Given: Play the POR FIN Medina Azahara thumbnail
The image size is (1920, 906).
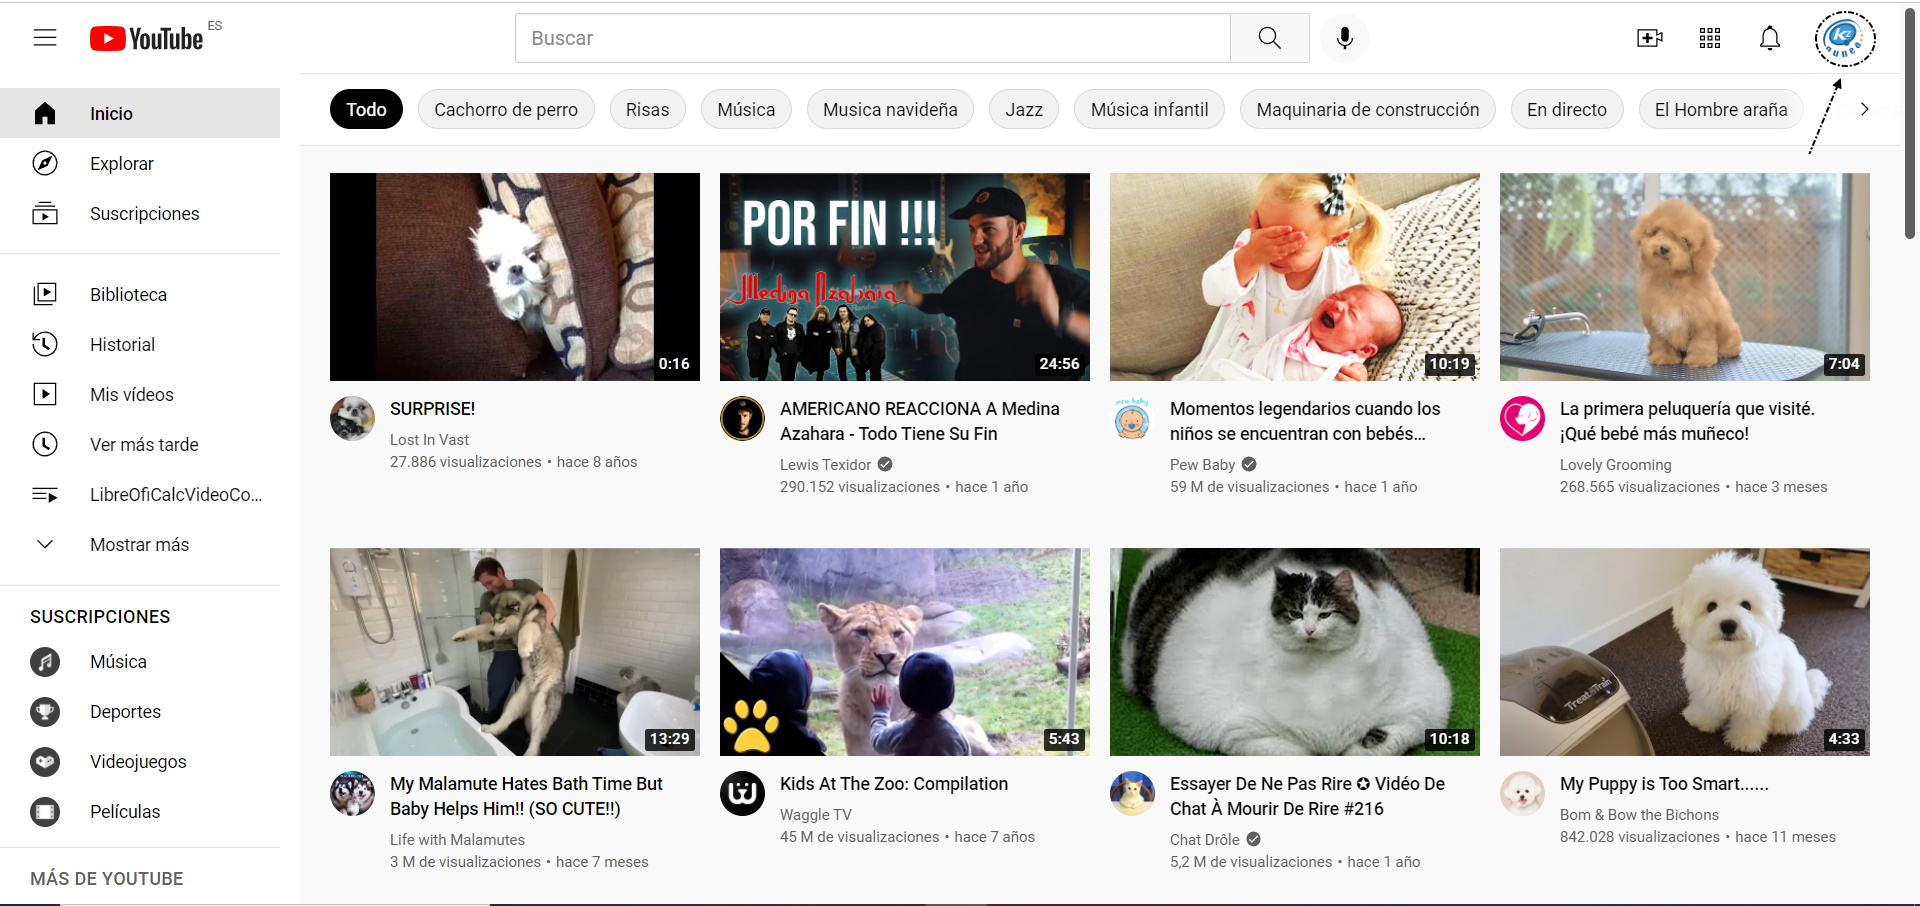Looking at the screenshot, I should pyautogui.click(x=905, y=277).
